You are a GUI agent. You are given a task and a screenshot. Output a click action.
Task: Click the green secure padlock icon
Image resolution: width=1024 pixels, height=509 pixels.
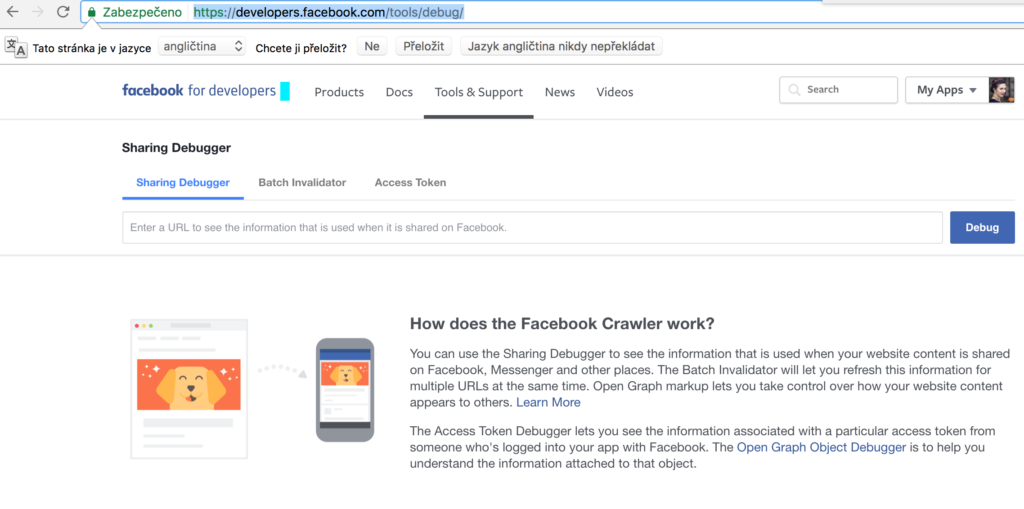pyautogui.click(x=92, y=13)
